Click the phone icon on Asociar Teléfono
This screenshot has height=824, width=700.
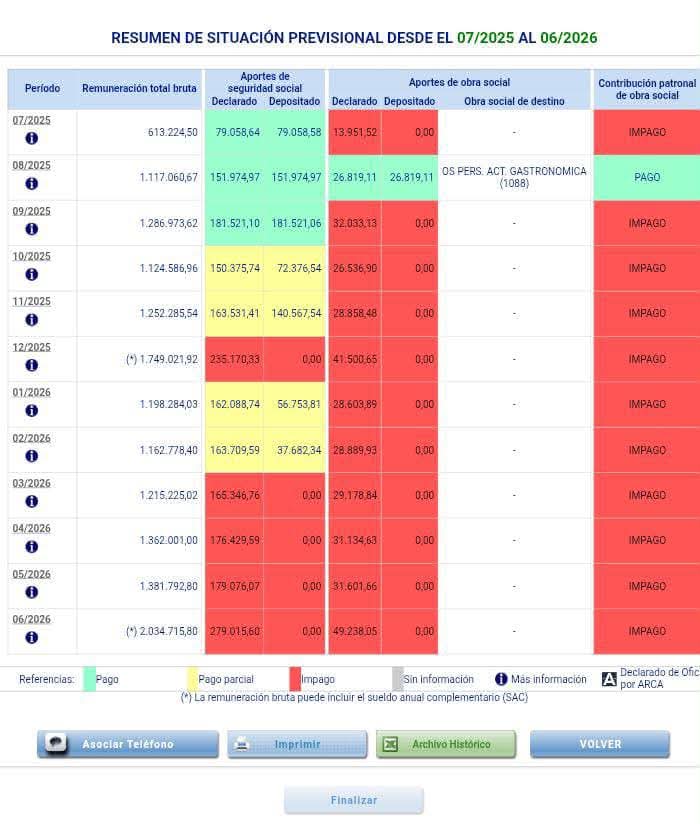[x=56, y=744]
